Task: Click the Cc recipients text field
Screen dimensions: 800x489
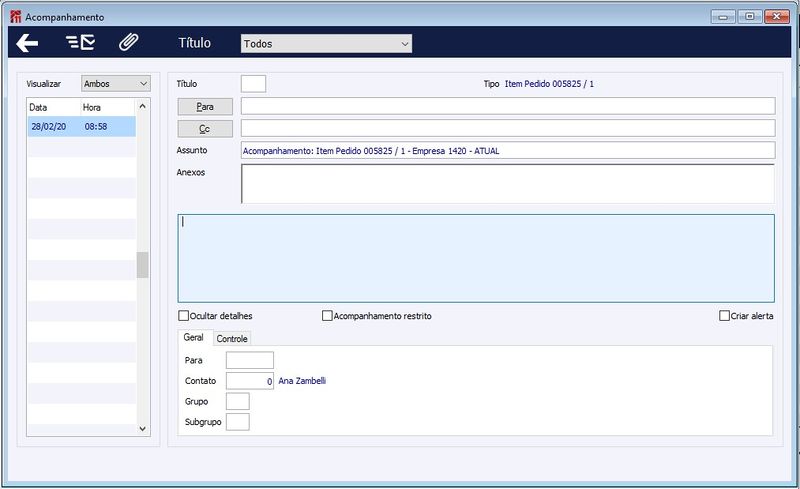Action: pos(508,128)
